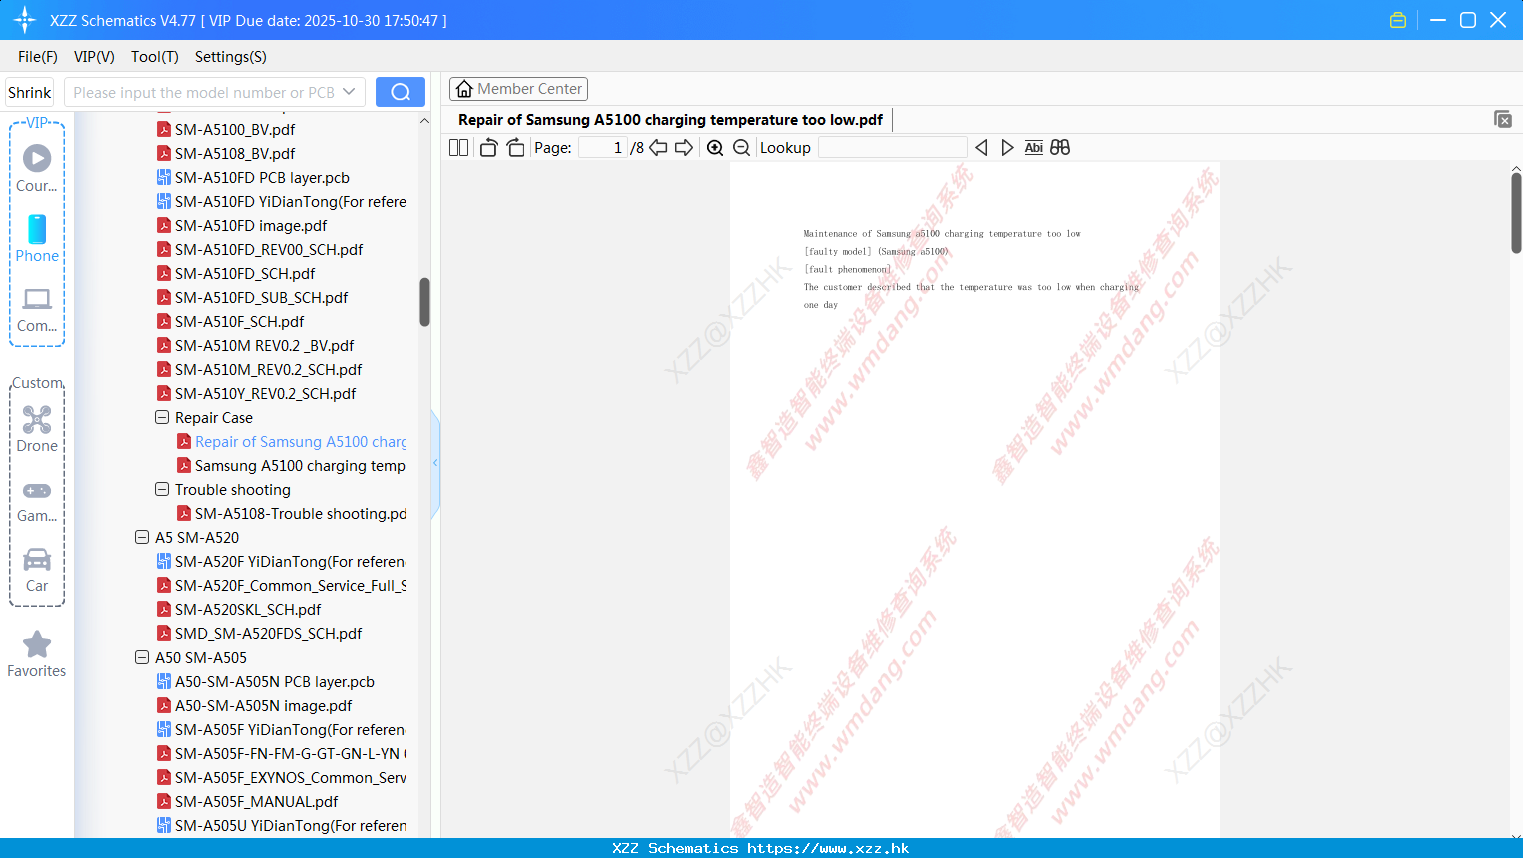Open SM-A520F YiDianTong file
This screenshot has width=1523, height=858.
point(281,561)
